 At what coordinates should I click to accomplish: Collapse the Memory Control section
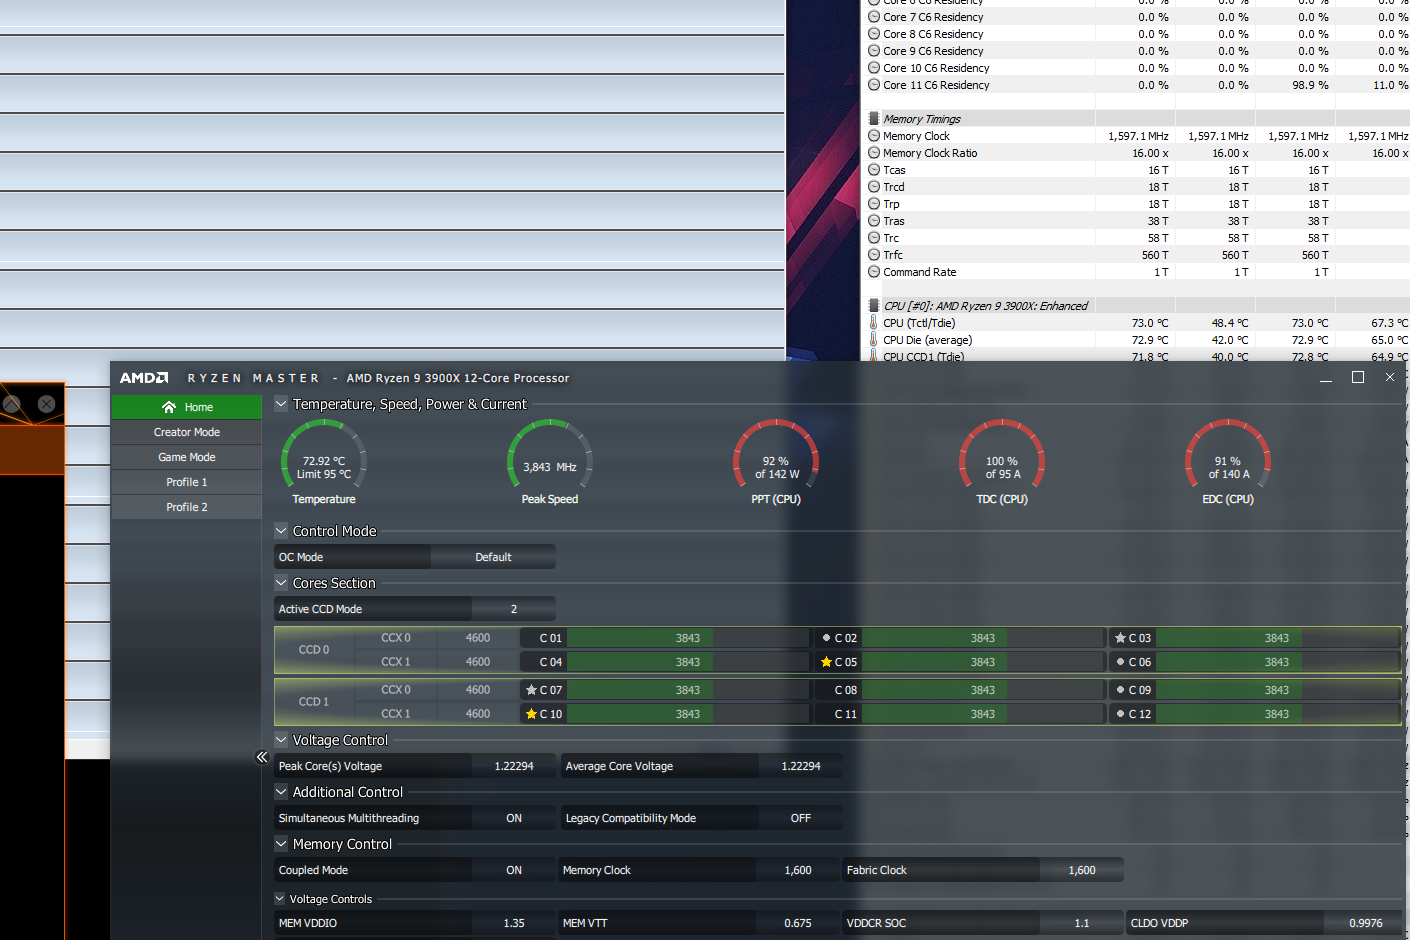(x=281, y=844)
